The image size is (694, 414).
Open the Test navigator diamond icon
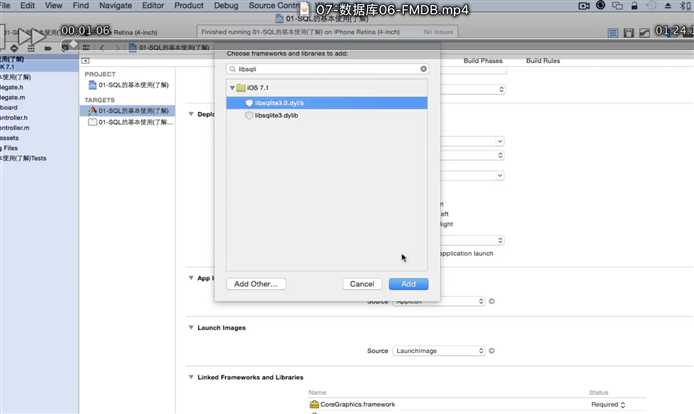click(x=14, y=48)
